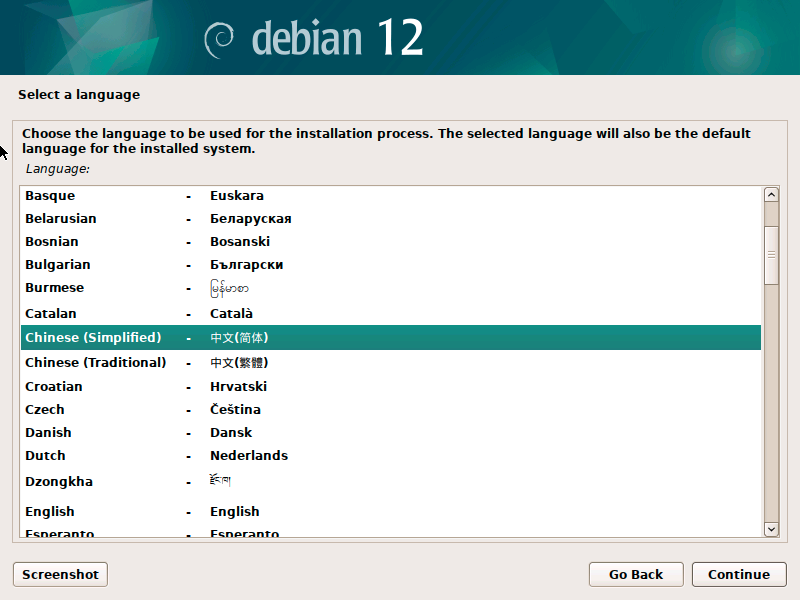This screenshot has height=600, width=800.
Task: Grab the language list scrollbar thumb
Action: [x=771, y=255]
